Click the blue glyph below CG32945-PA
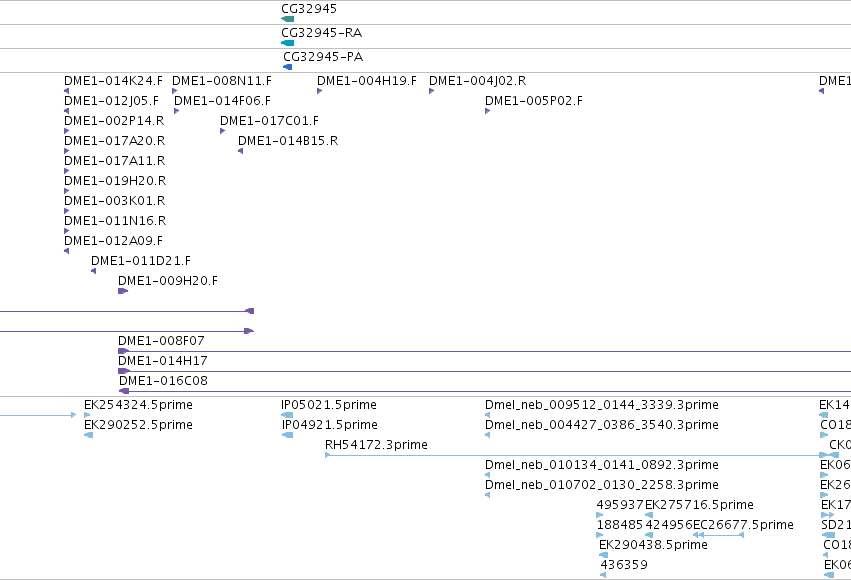This screenshot has width=851, height=580. click(288, 67)
